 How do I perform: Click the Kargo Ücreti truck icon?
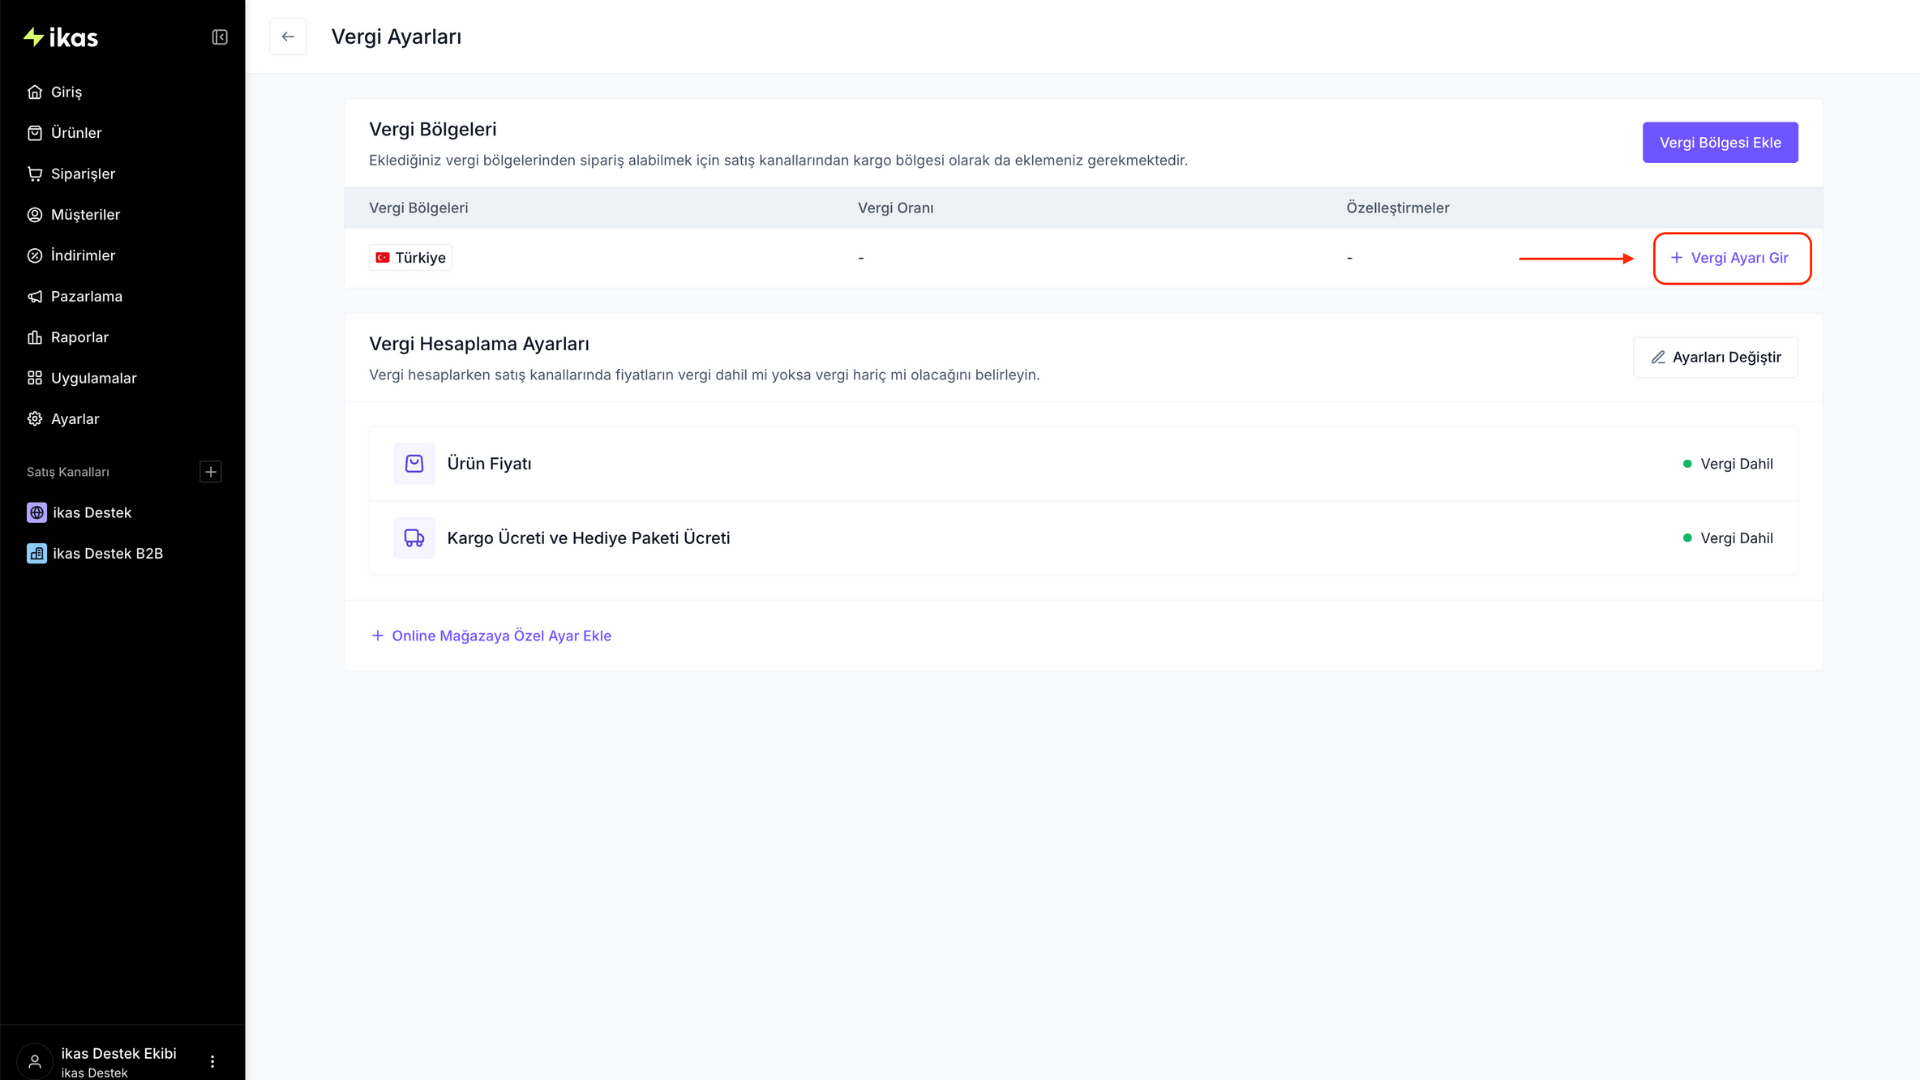coord(414,538)
